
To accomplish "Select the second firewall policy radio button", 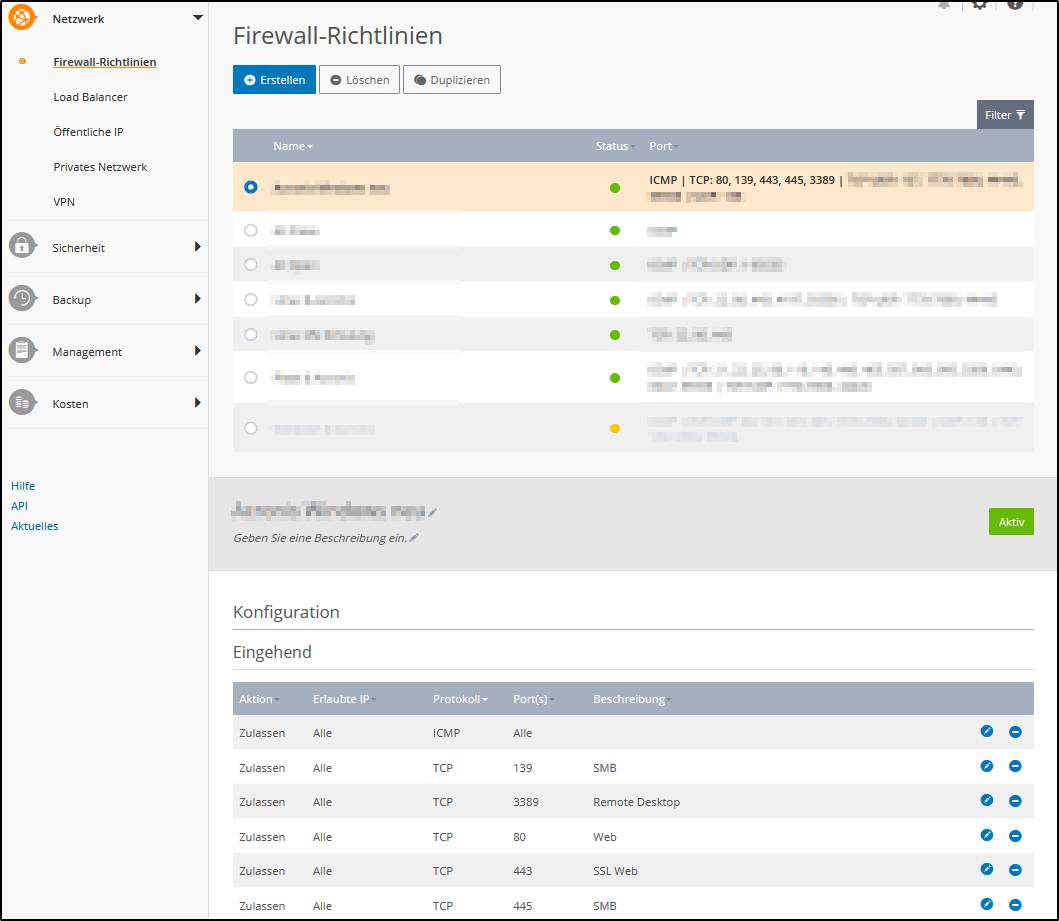I will pyautogui.click(x=251, y=230).
